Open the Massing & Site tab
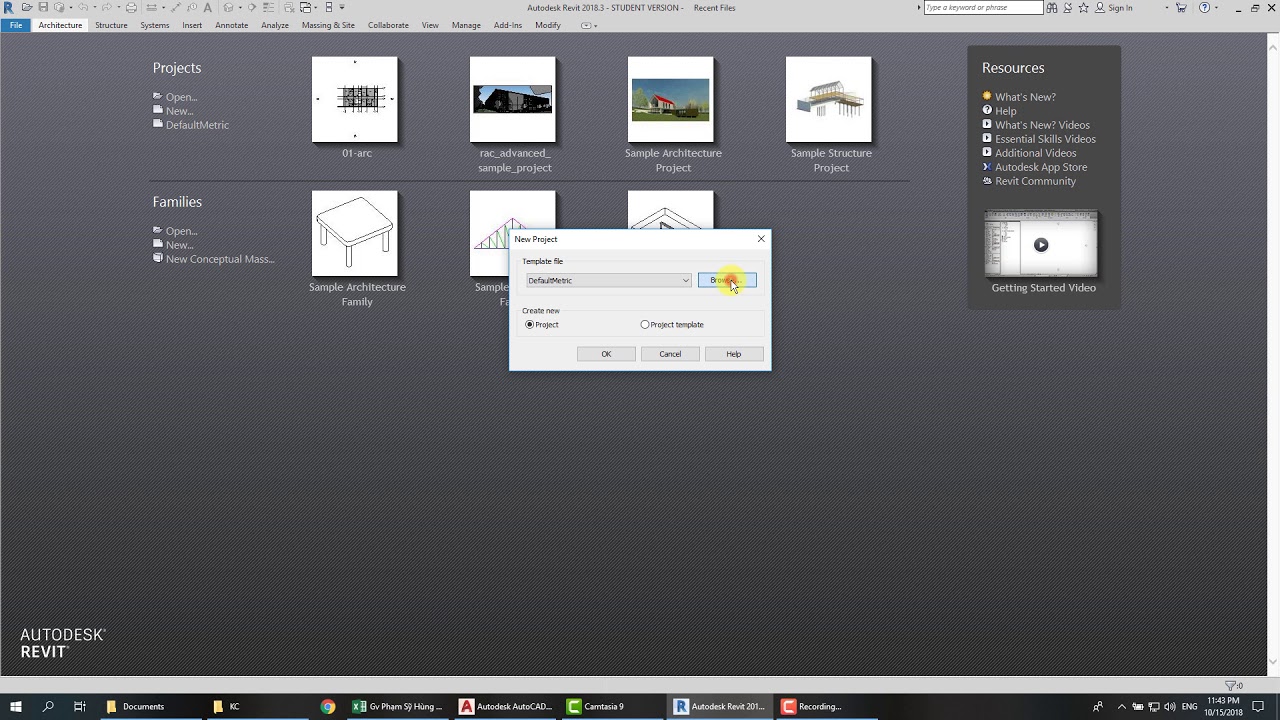This screenshot has width=1280, height=720. [x=328, y=25]
